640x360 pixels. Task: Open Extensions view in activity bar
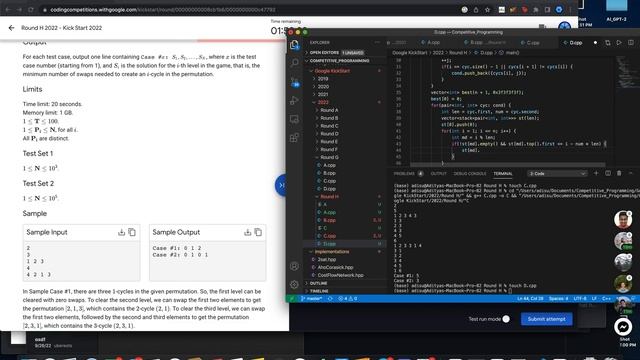(294, 138)
